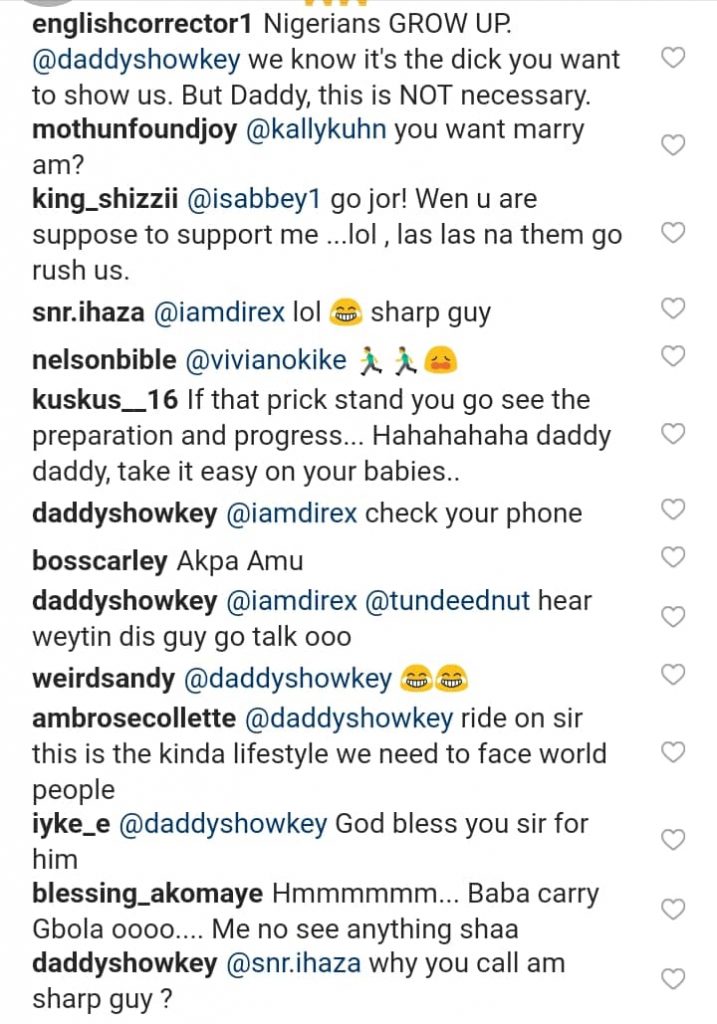
Task: Like snr.ihaza's 'sharp guy' comment
Action: pyautogui.click(x=674, y=308)
